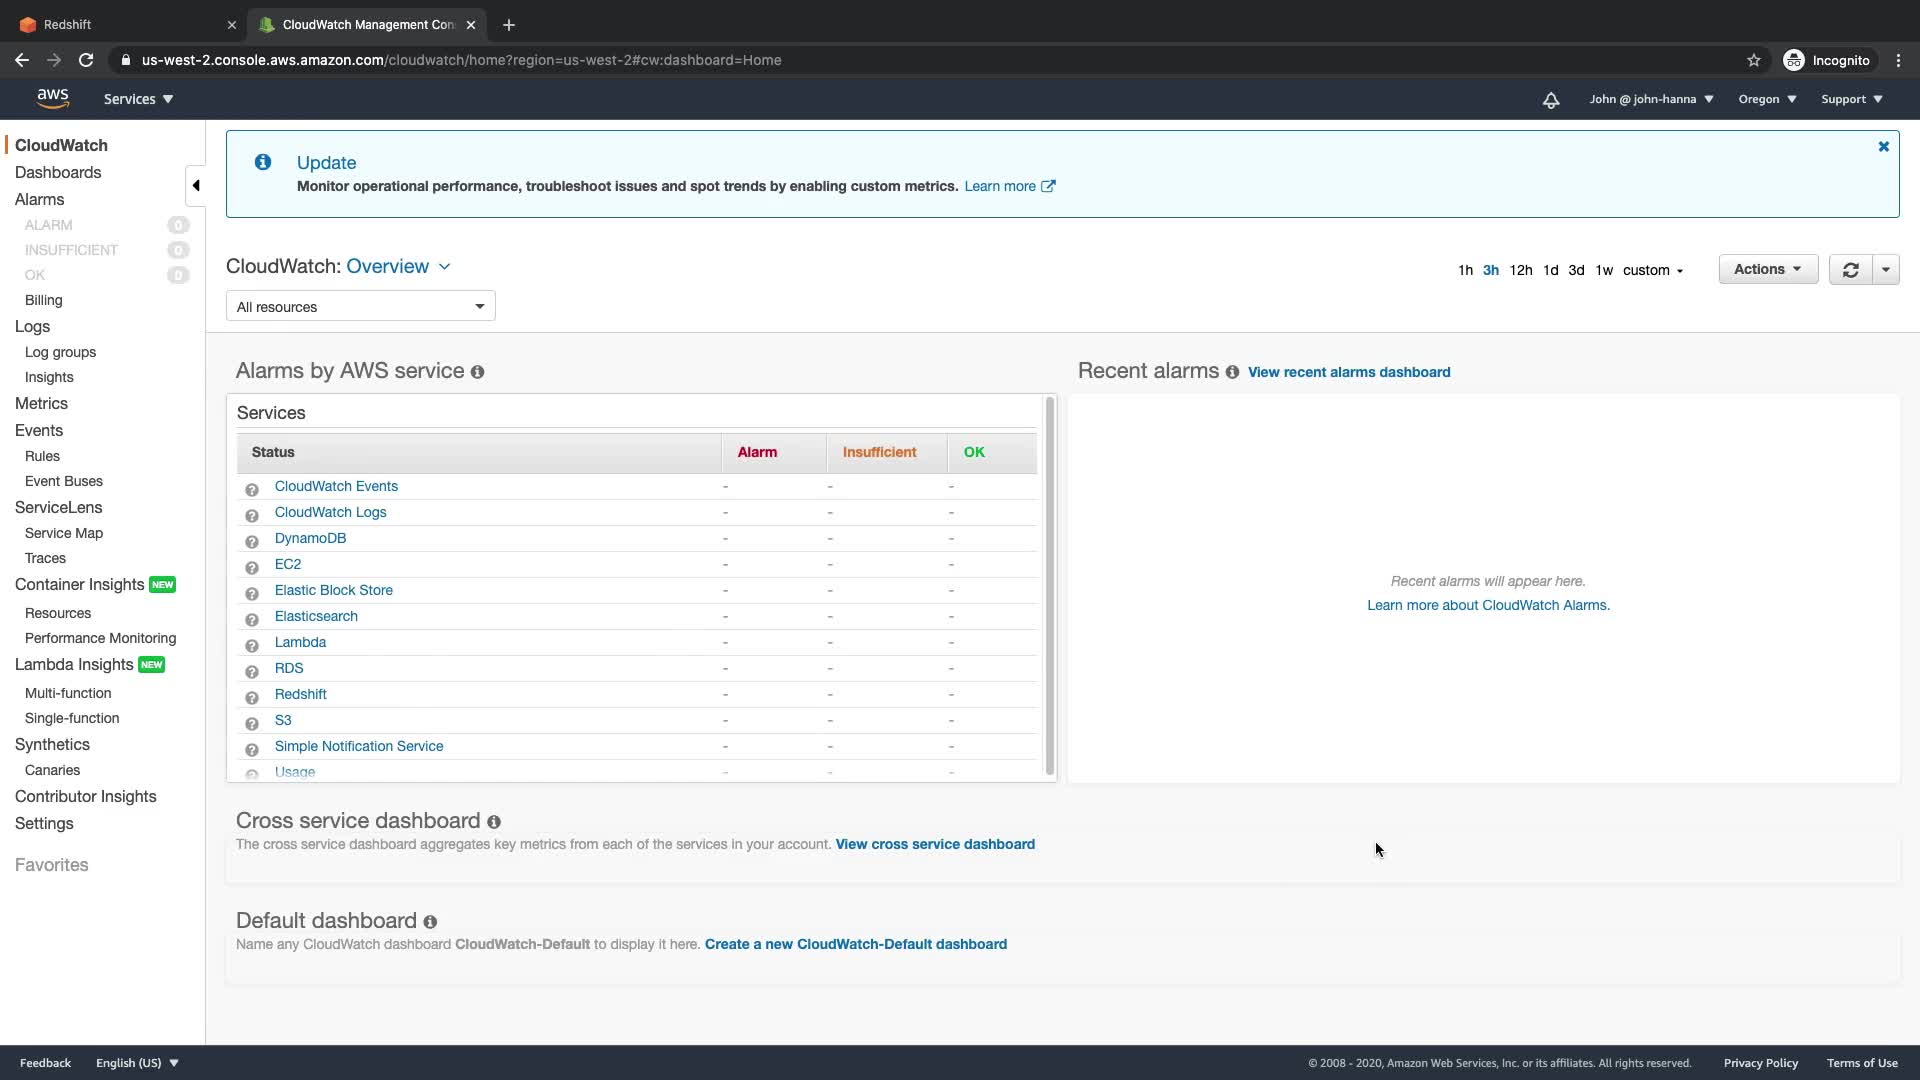Open Log groups in sidebar
Image resolution: width=1920 pixels, height=1080 pixels.
pyautogui.click(x=60, y=352)
